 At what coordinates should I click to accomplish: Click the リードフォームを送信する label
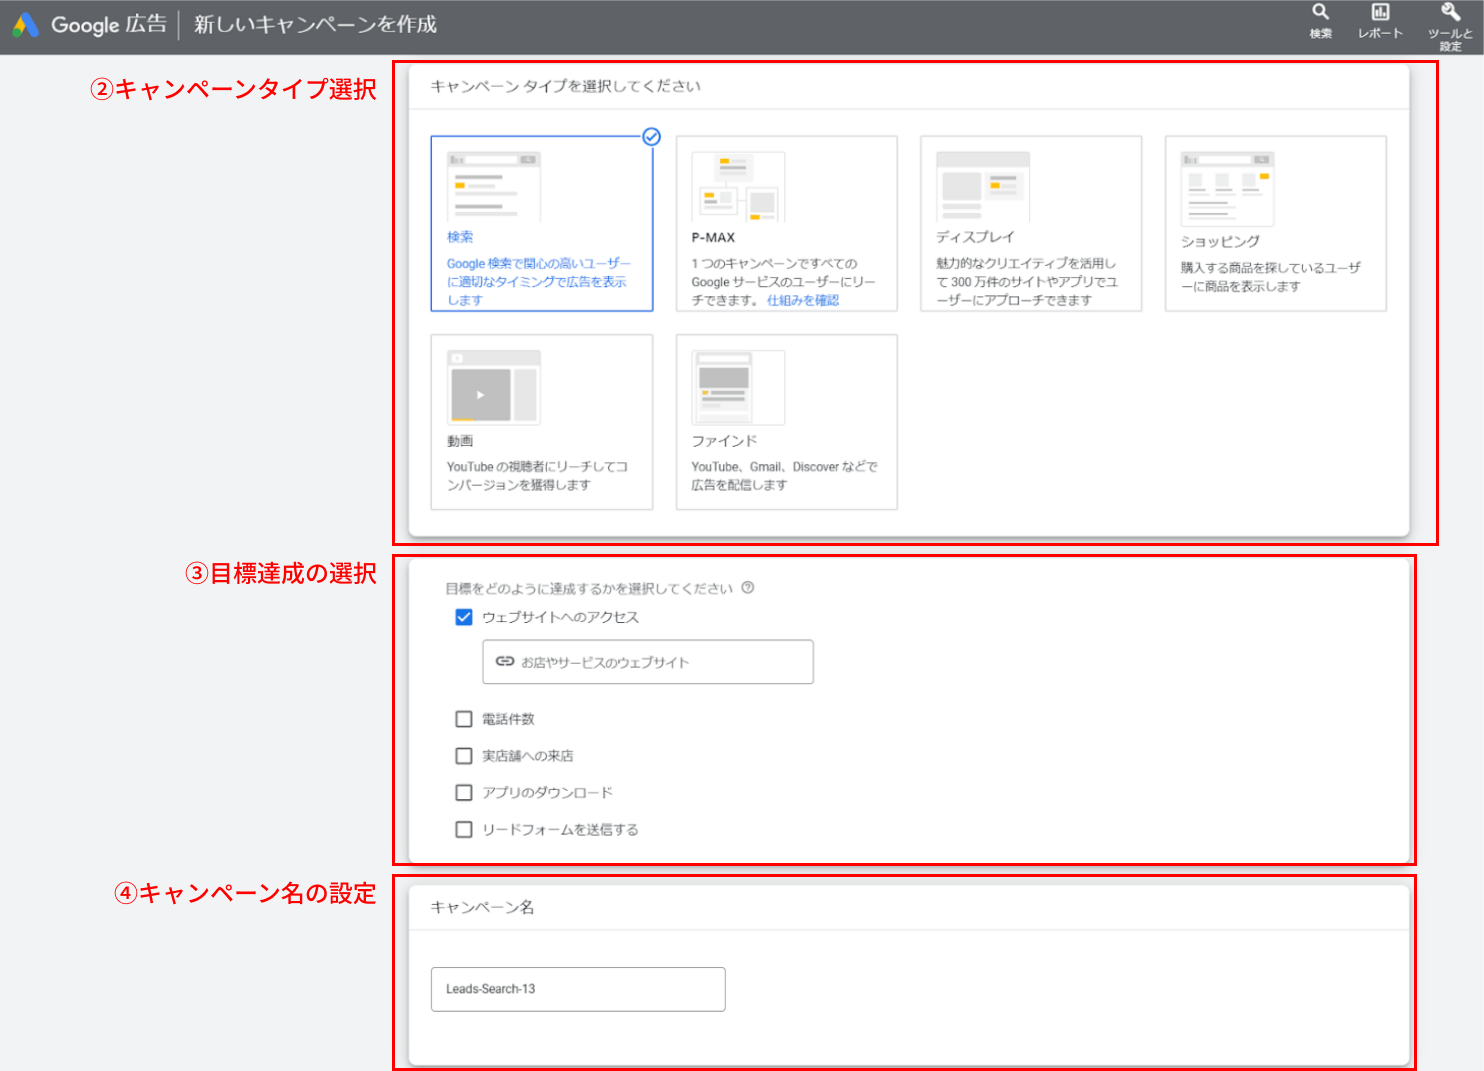tap(560, 829)
